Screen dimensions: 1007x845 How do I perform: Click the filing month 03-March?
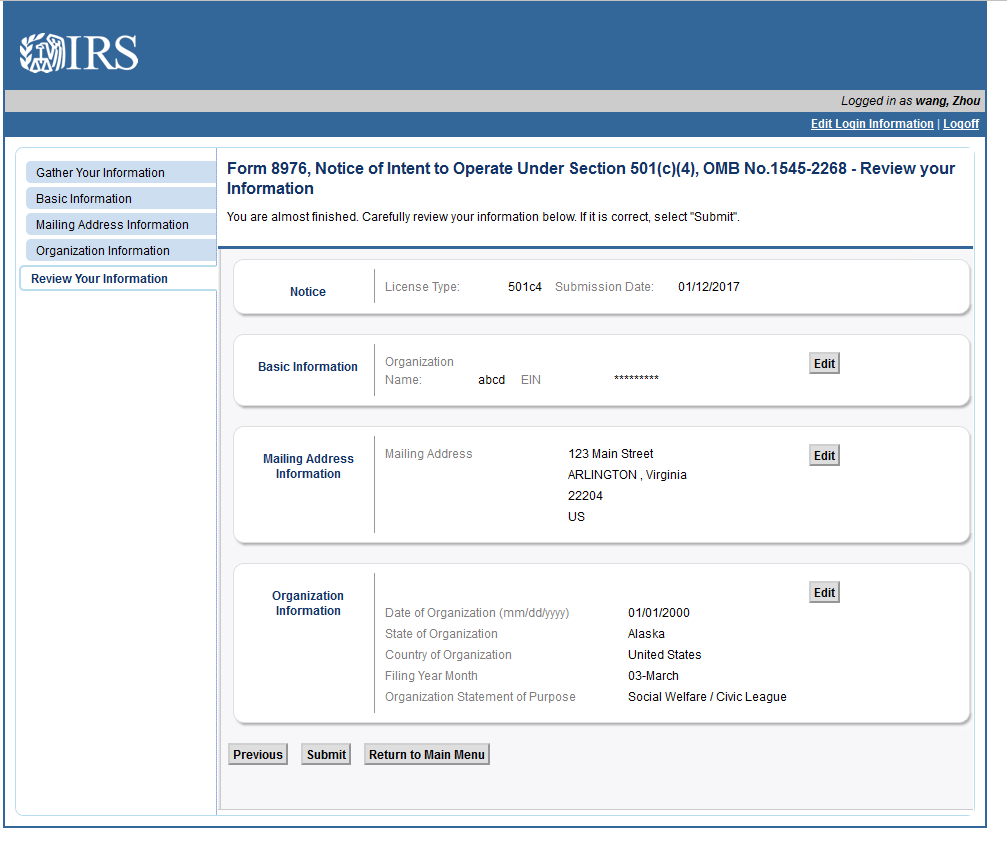click(x=653, y=676)
